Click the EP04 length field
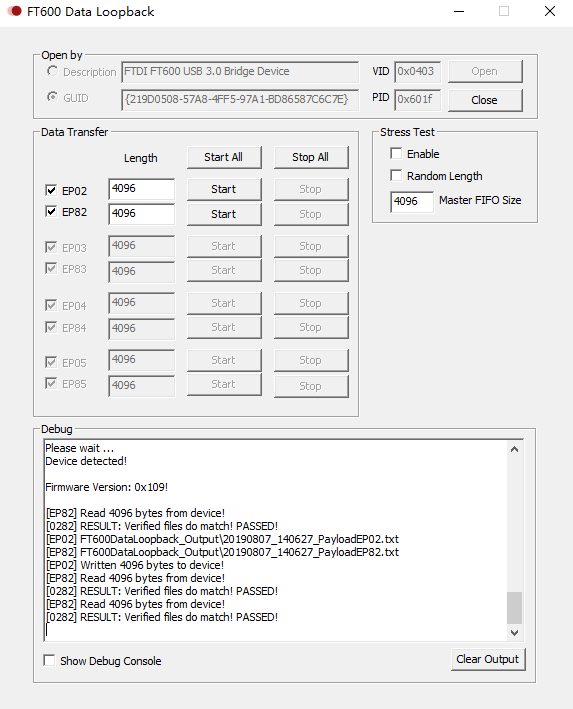This screenshot has width=573, height=709. 142,303
